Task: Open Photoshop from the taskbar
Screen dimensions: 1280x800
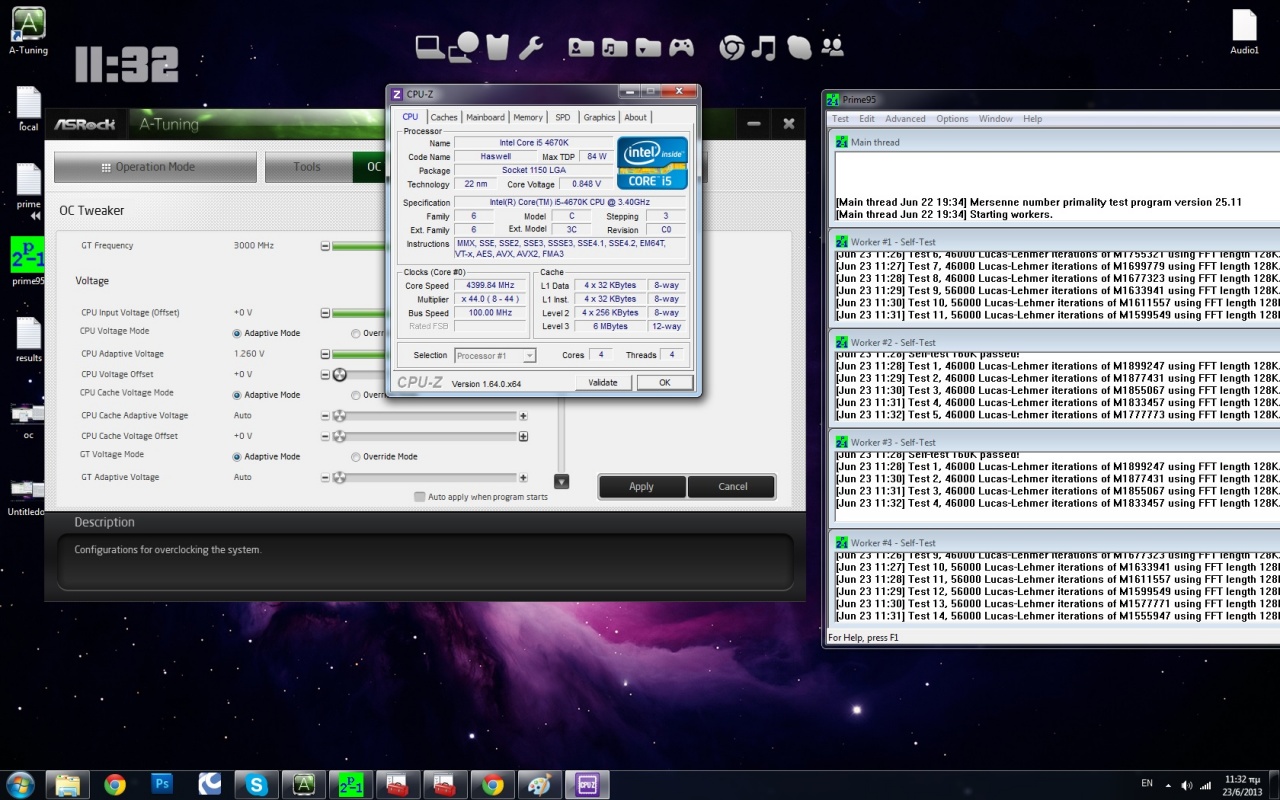Action: pos(162,785)
